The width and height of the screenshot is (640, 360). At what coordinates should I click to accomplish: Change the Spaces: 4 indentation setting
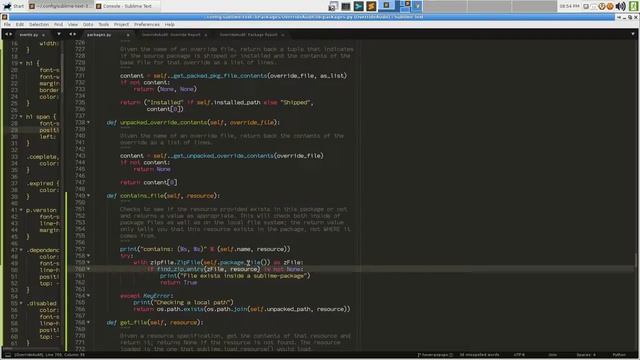586,355
